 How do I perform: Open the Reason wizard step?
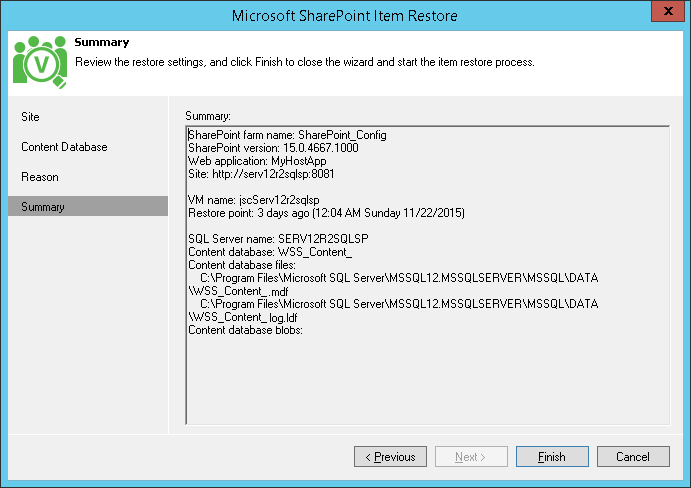(x=40, y=177)
